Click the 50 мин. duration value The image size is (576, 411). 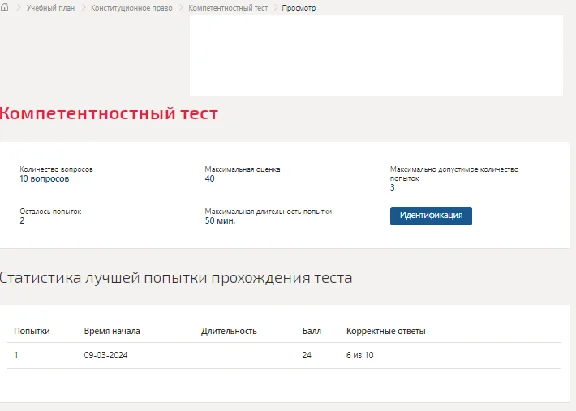(220, 221)
